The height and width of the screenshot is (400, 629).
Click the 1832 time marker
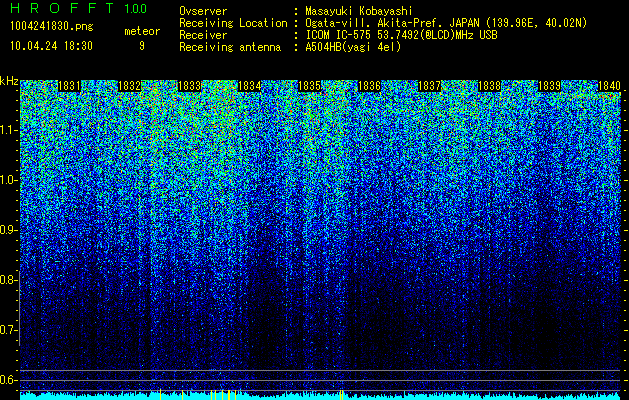(x=130, y=86)
